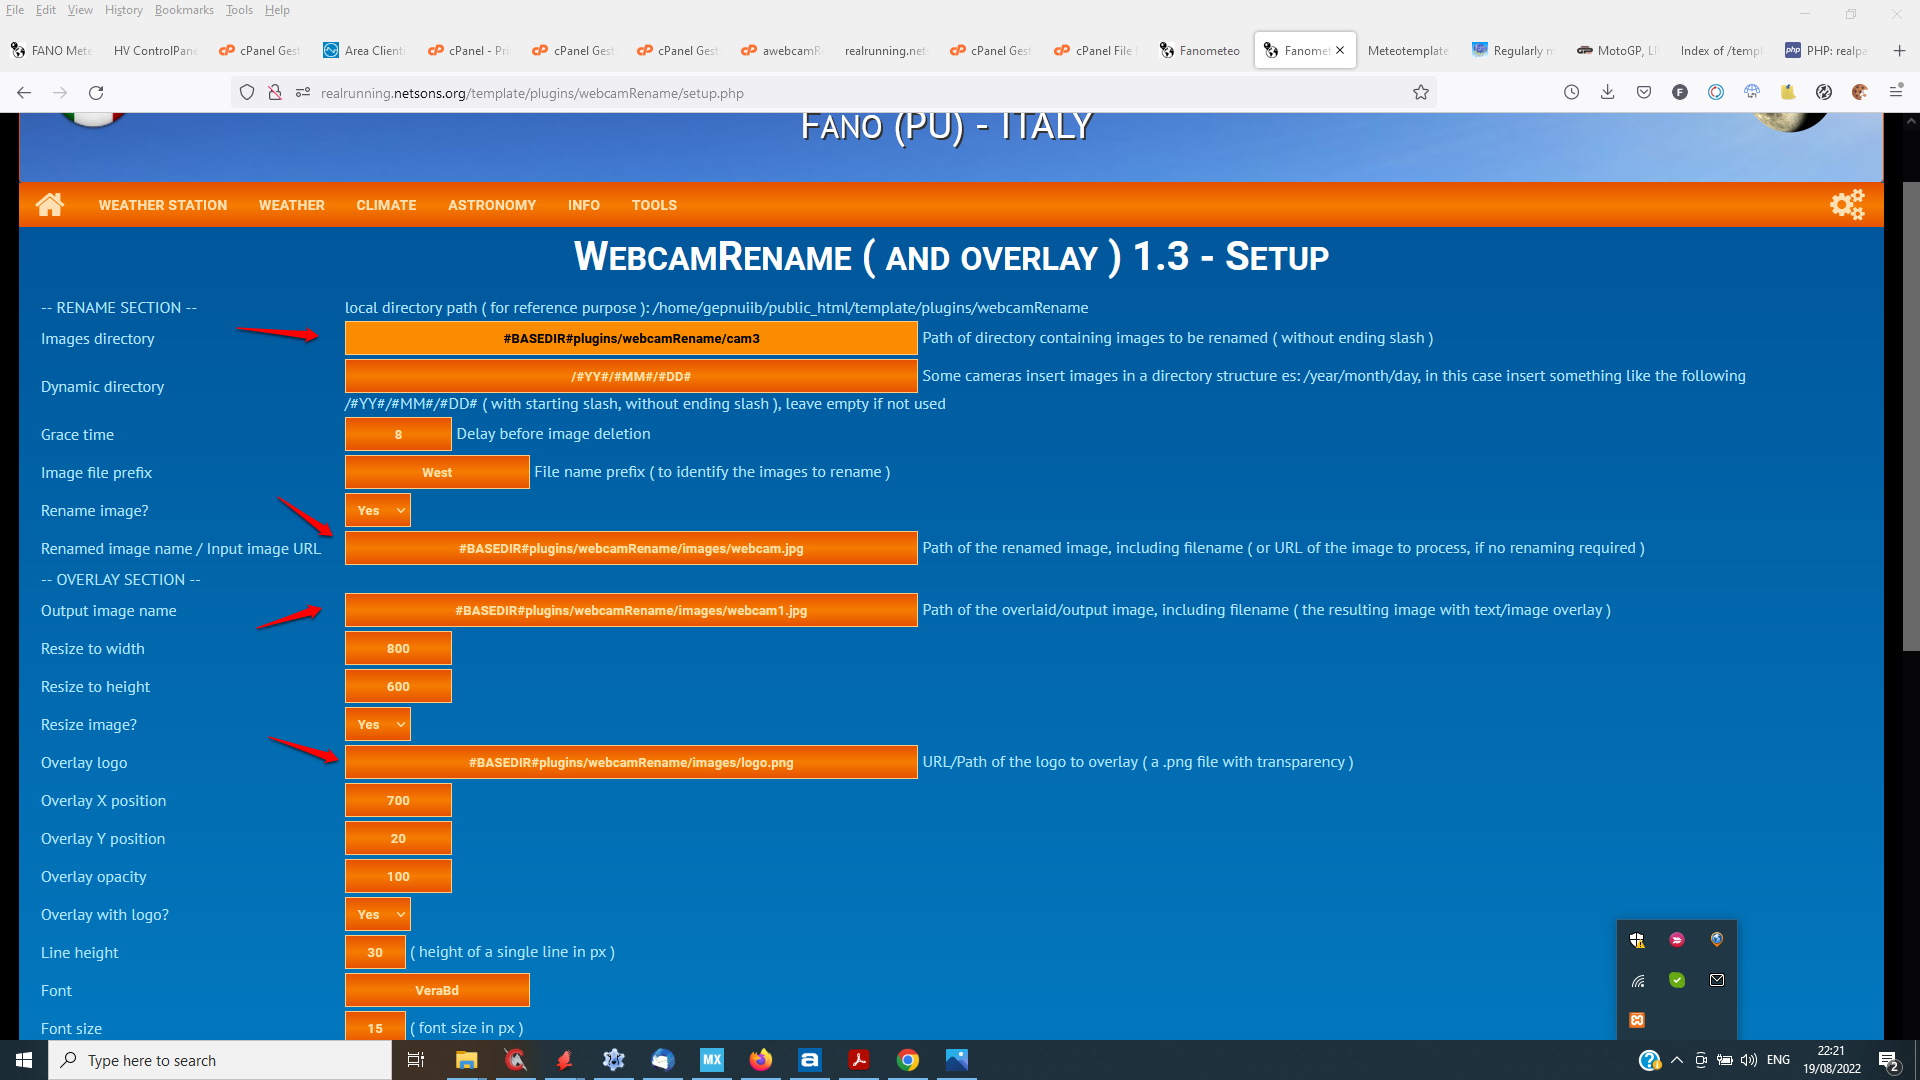This screenshot has width=1920, height=1080.
Task: Open Screenpresso from the system tray
Action: click(x=1677, y=940)
